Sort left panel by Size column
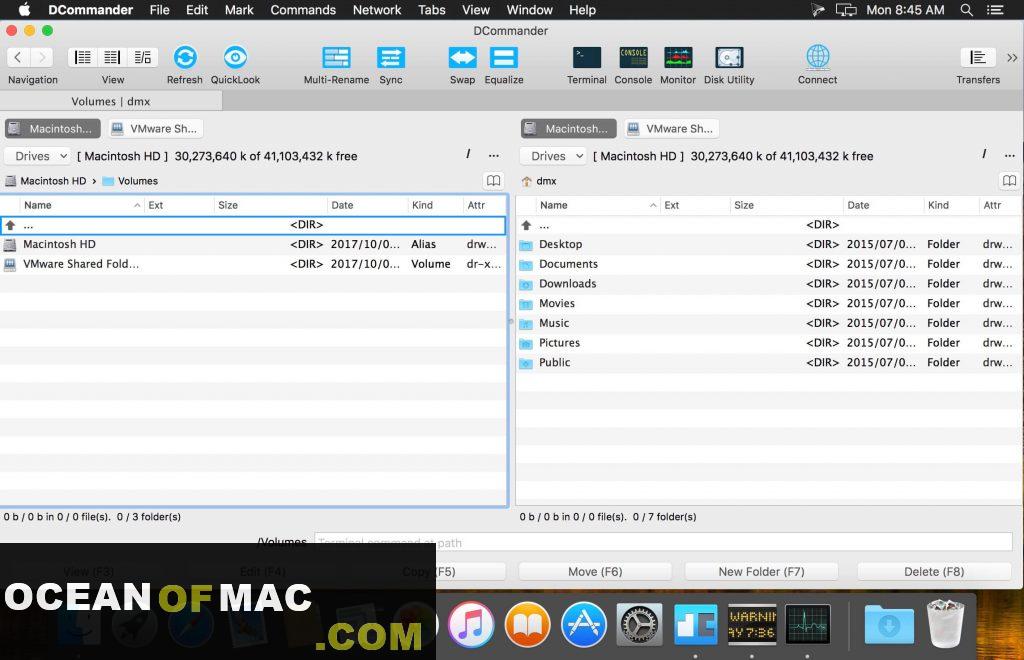 pos(270,205)
